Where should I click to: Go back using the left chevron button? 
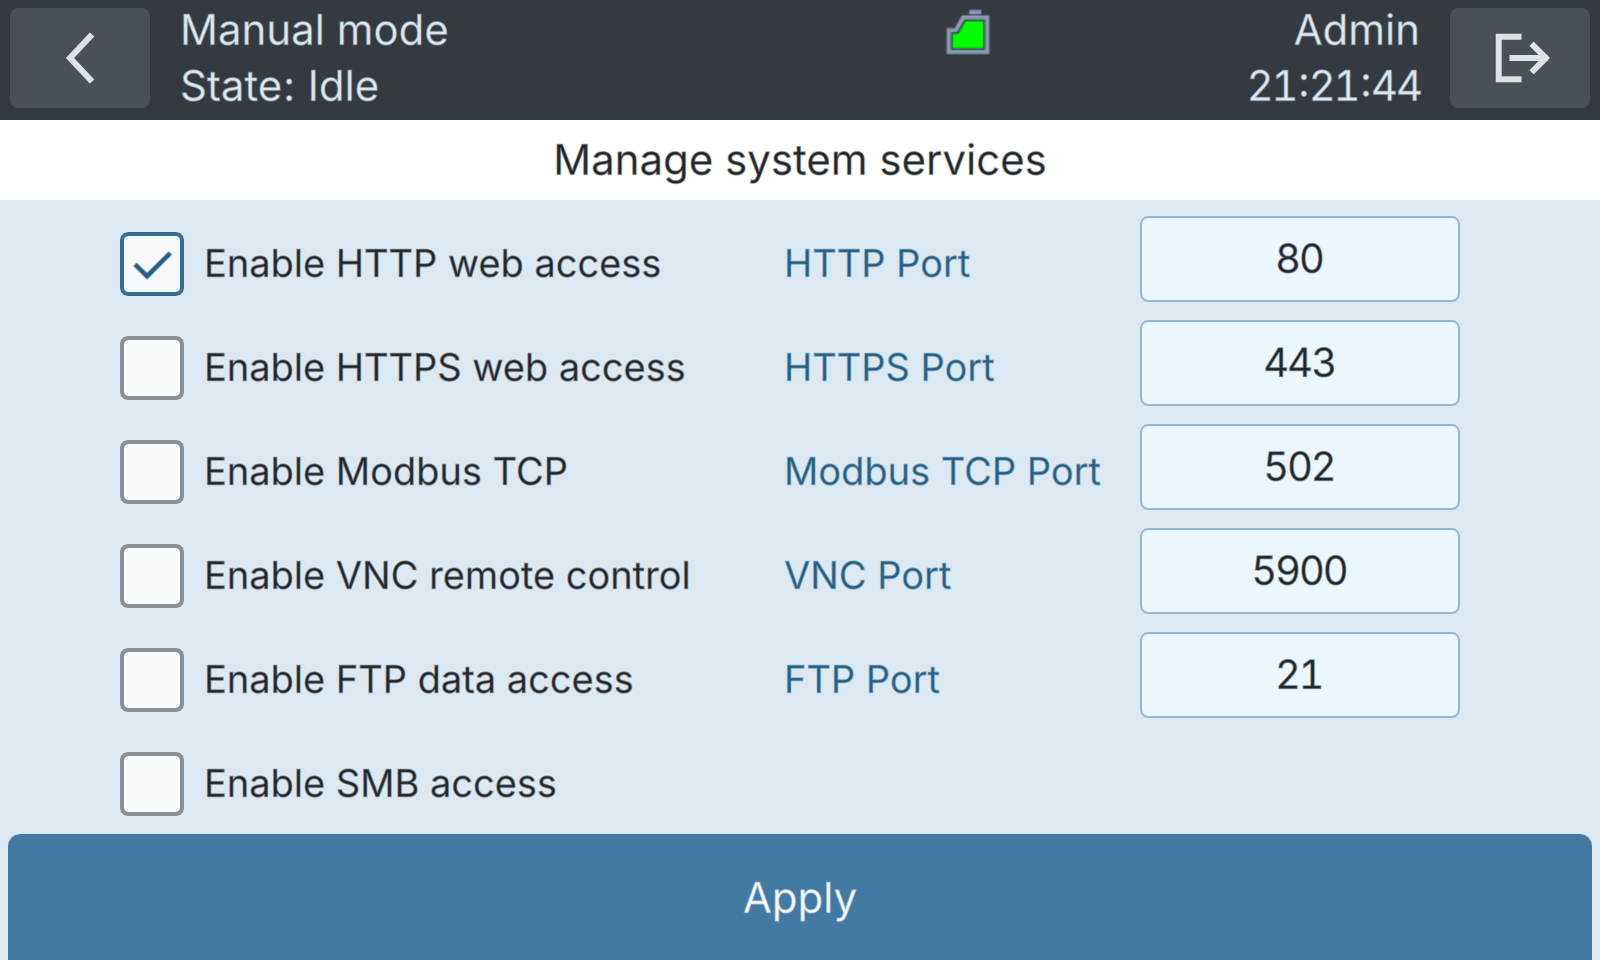(x=80, y=58)
